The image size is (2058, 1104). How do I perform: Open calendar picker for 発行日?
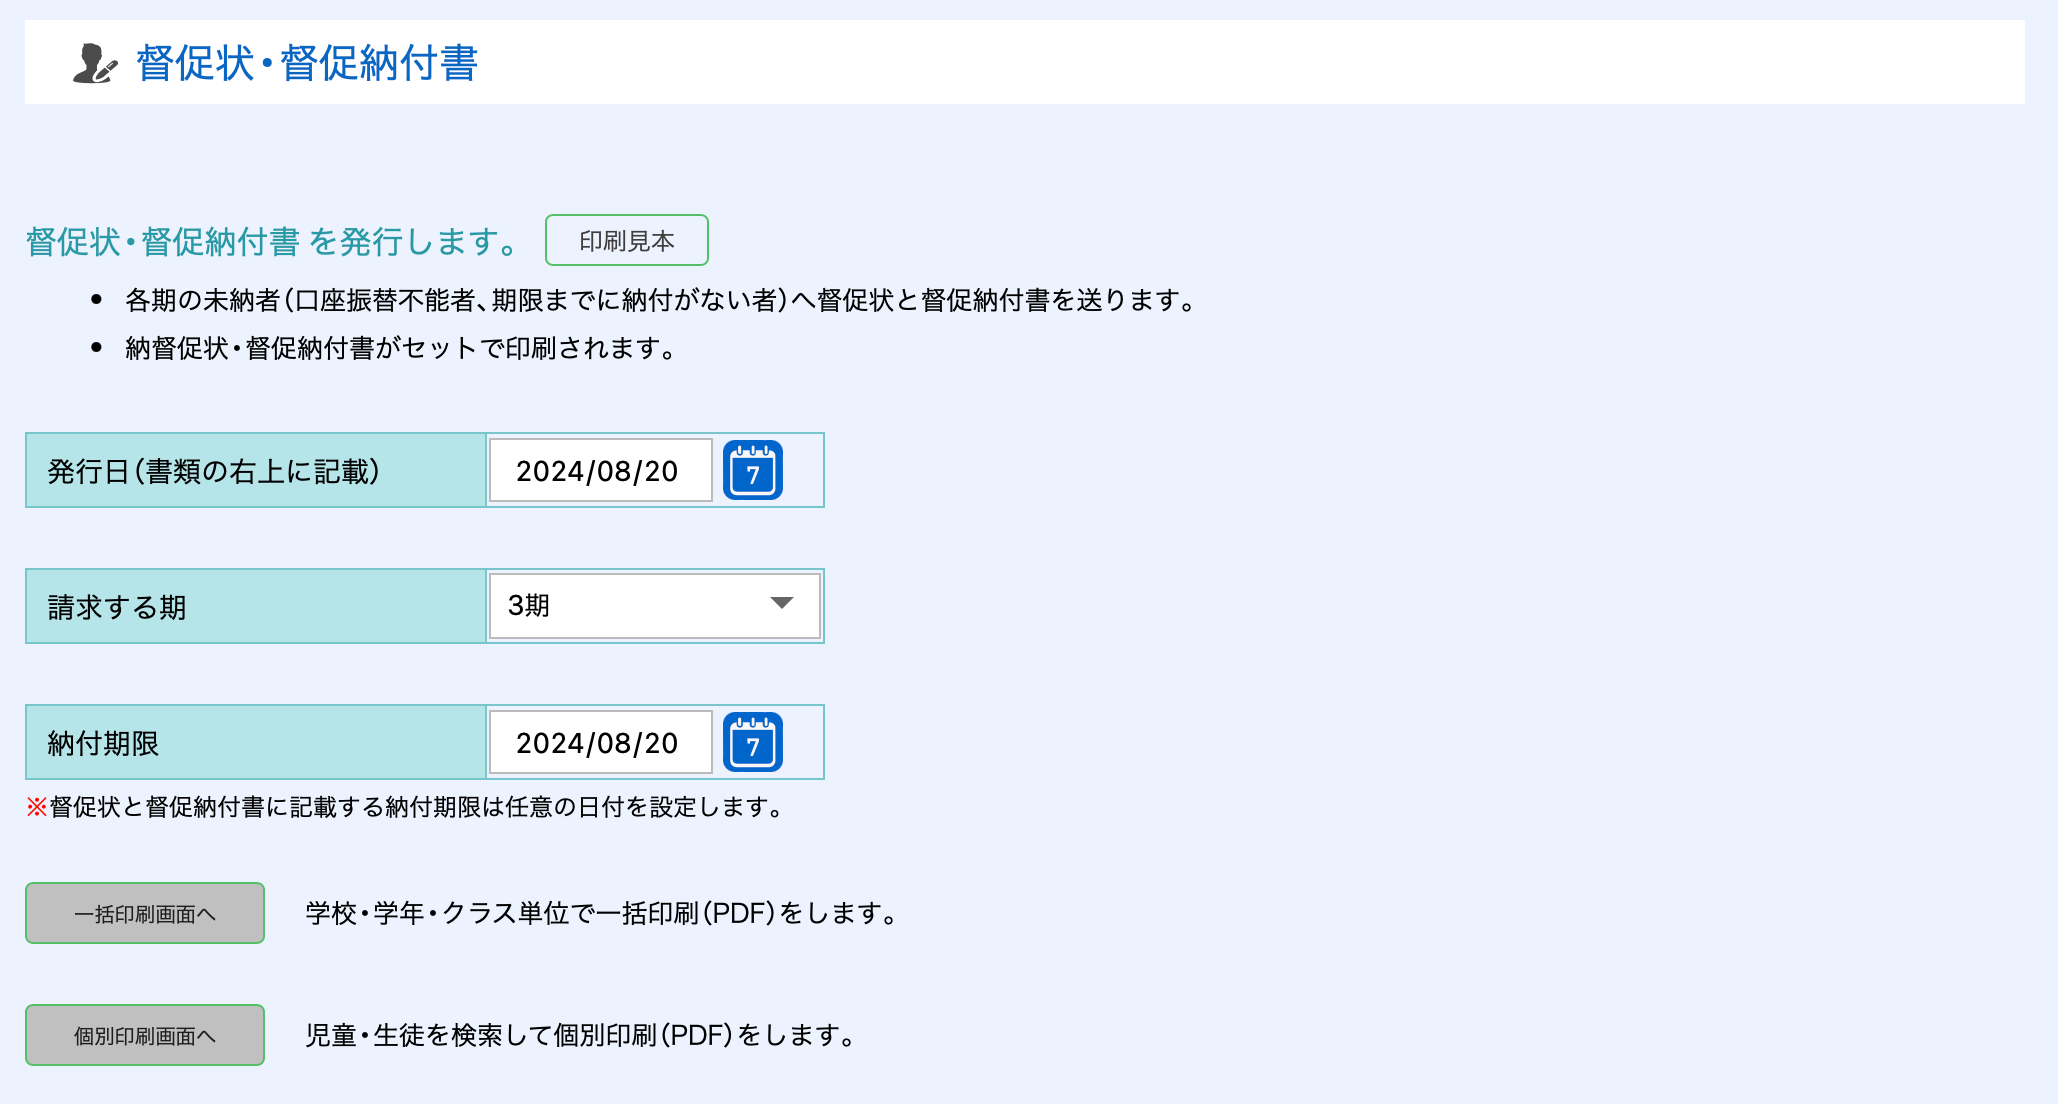(x=752, y=471)
